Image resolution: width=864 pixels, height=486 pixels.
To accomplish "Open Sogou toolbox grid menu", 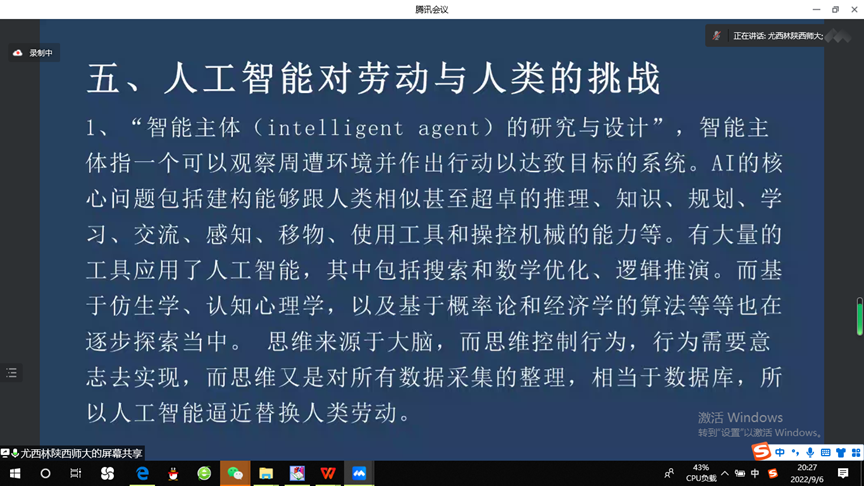I will click(x=854, y=453).
